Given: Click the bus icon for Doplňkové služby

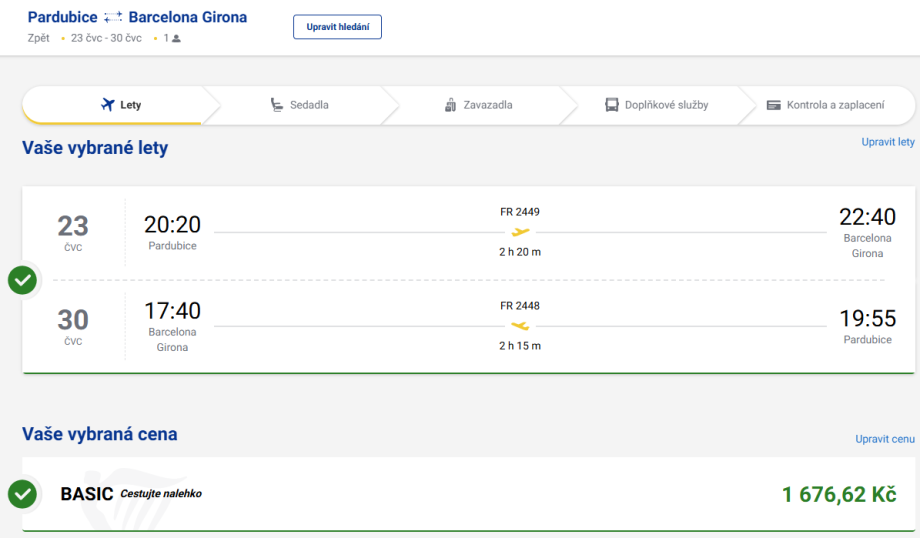Looking at the screenshot, I should pos(612,105).
